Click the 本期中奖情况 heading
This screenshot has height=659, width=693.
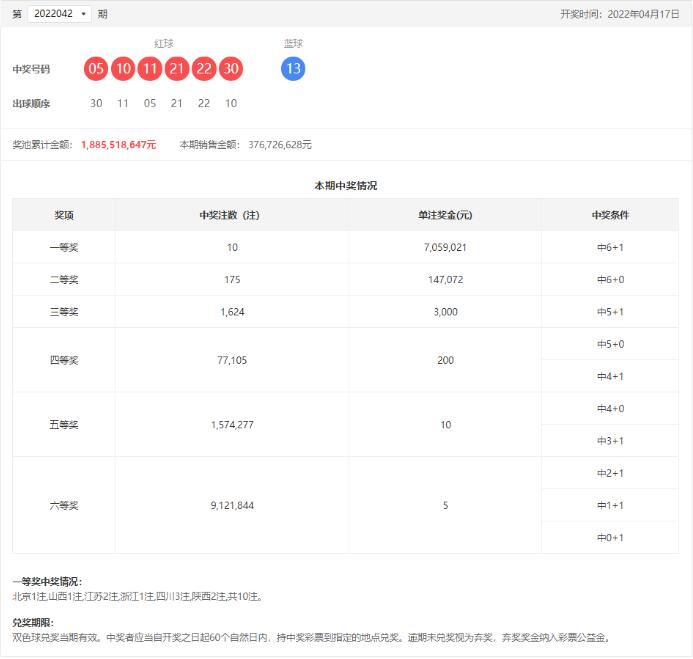click(346, 186)
